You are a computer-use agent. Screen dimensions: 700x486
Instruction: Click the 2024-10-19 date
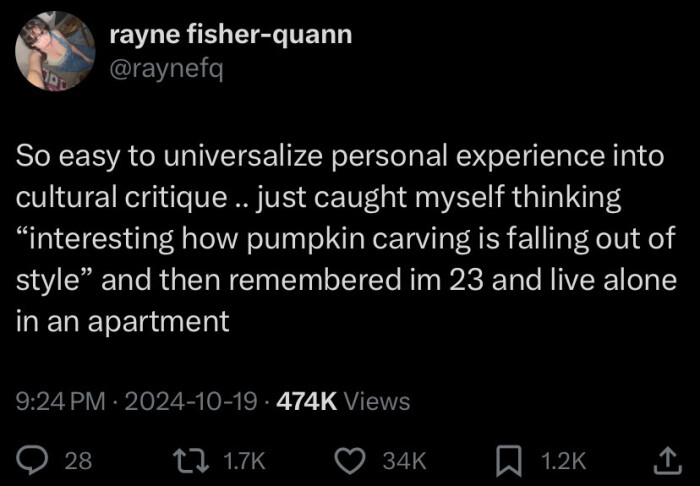click(188, 401)
